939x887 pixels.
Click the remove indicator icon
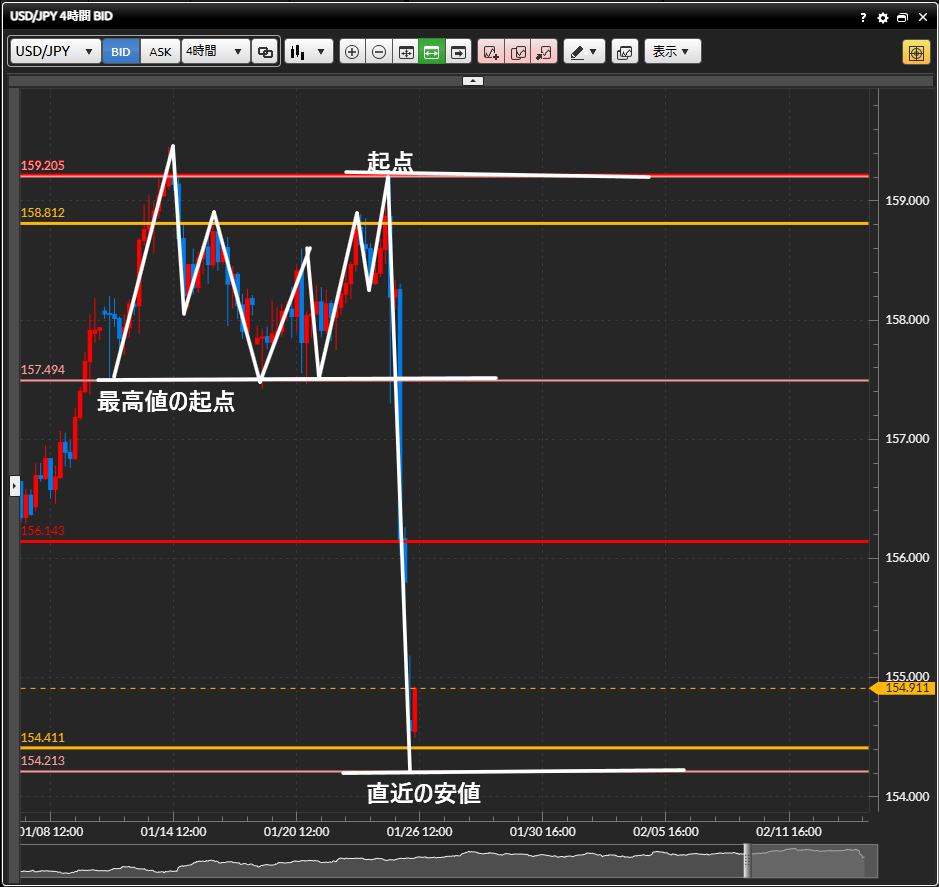(544, 52)
